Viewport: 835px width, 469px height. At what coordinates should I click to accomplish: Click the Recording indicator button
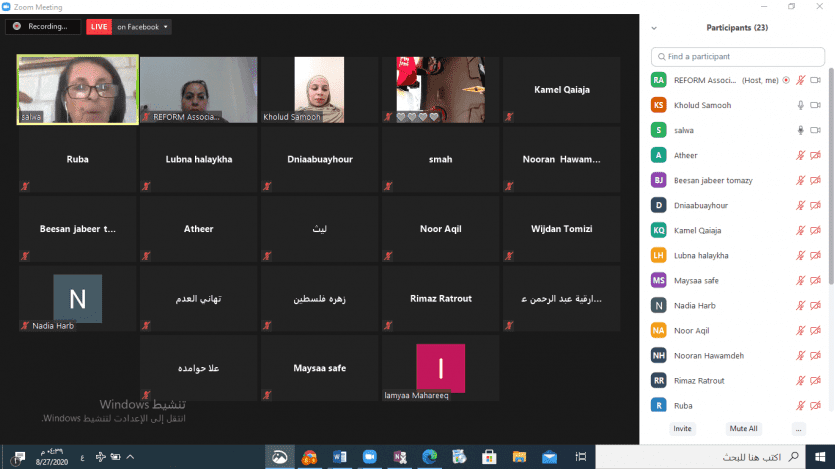coord(43,27)
